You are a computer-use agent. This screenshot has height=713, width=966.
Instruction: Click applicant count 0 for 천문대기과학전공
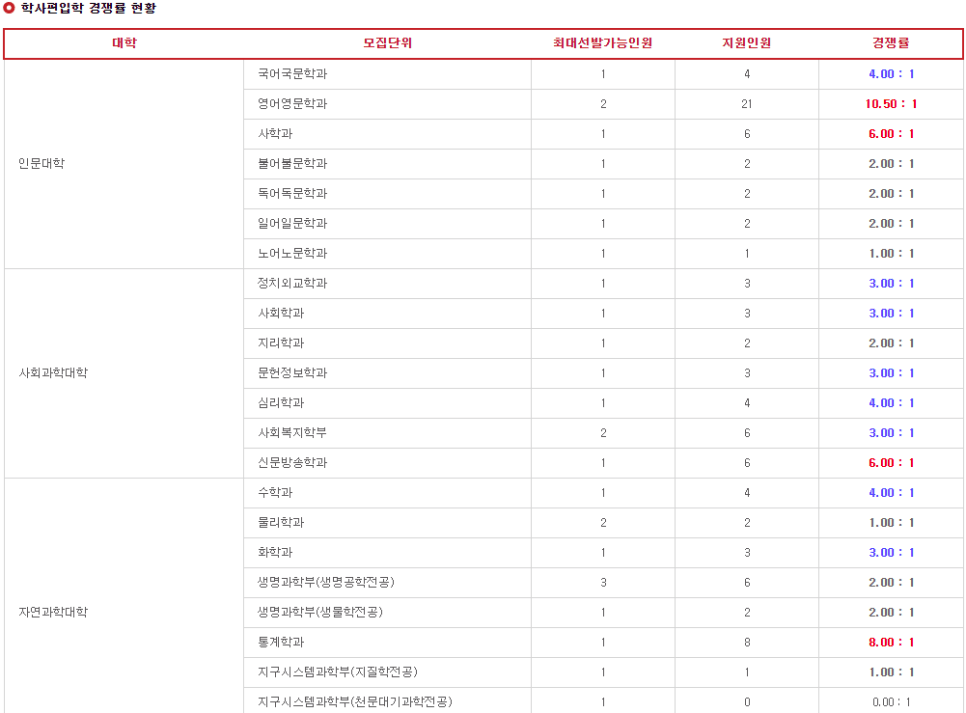click(747, 702)
